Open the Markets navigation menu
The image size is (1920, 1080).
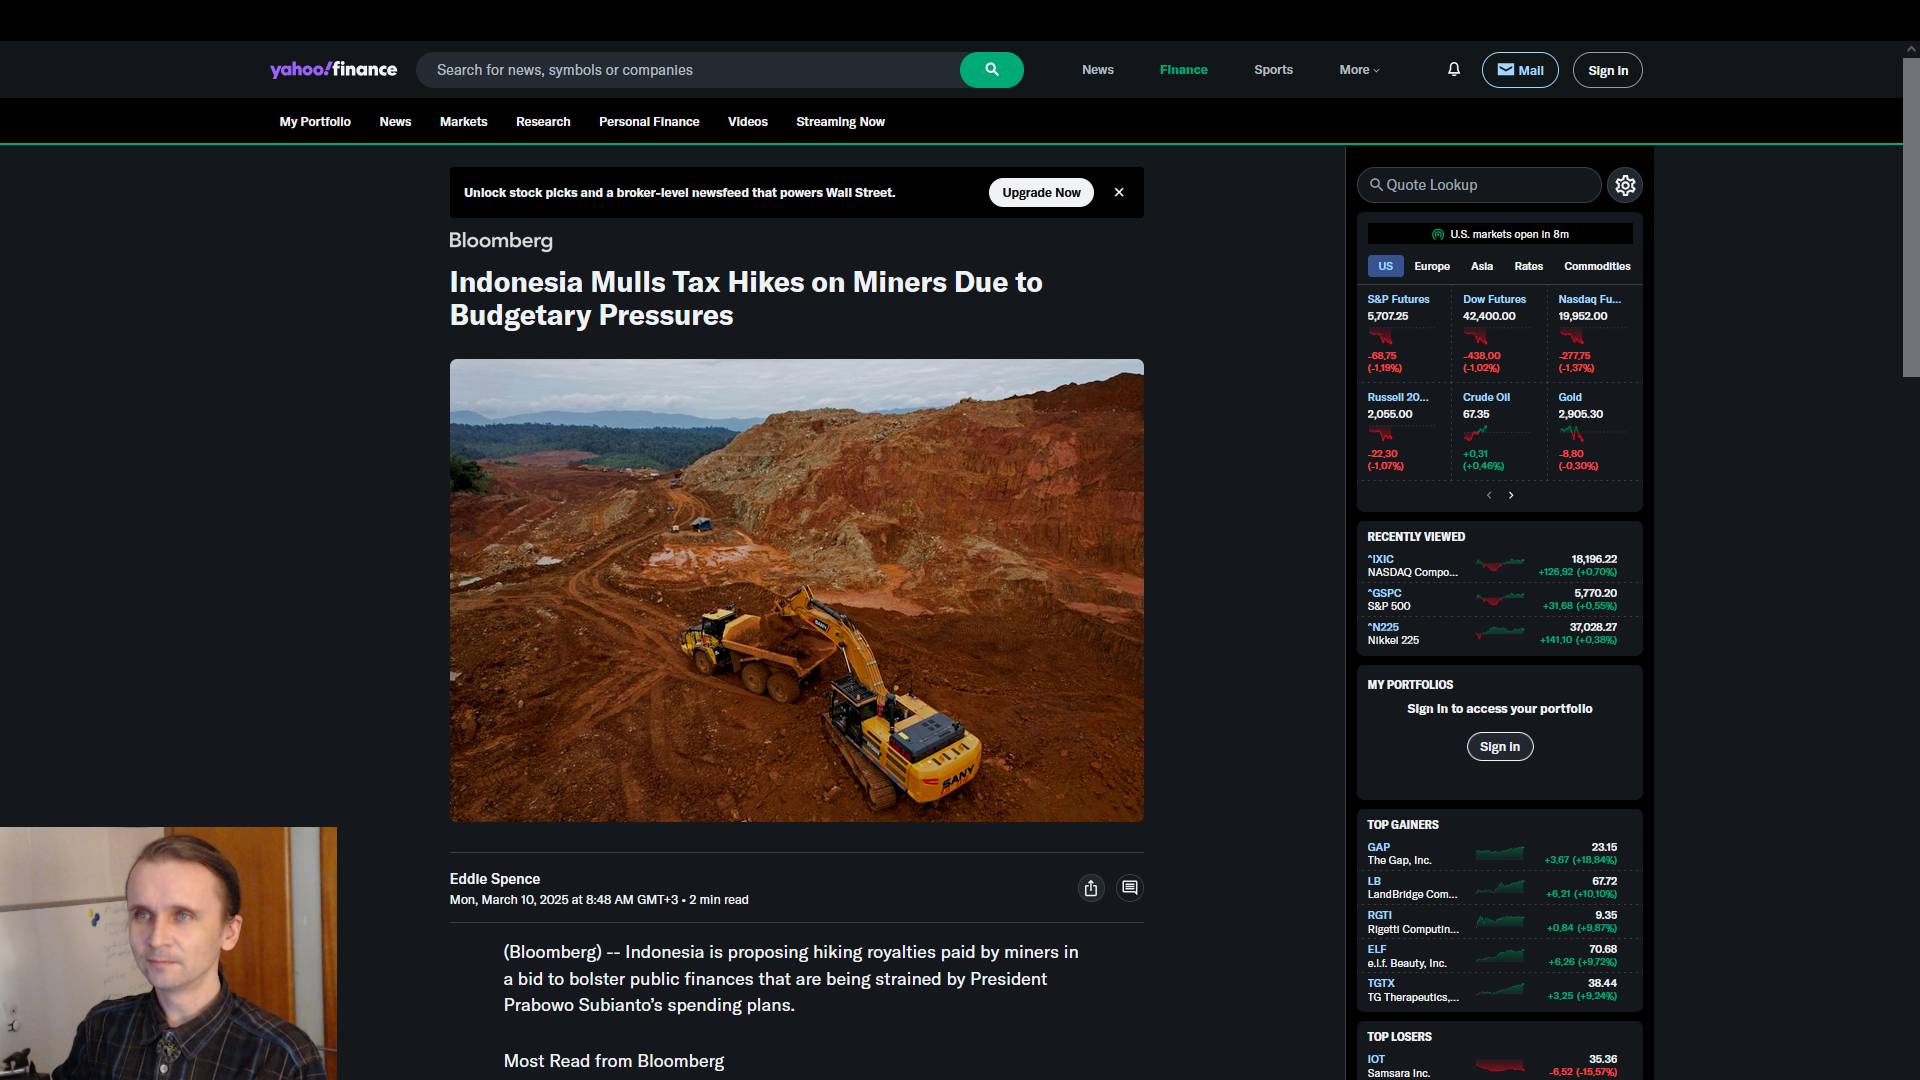pyautogui.click(x=463, y=122)
